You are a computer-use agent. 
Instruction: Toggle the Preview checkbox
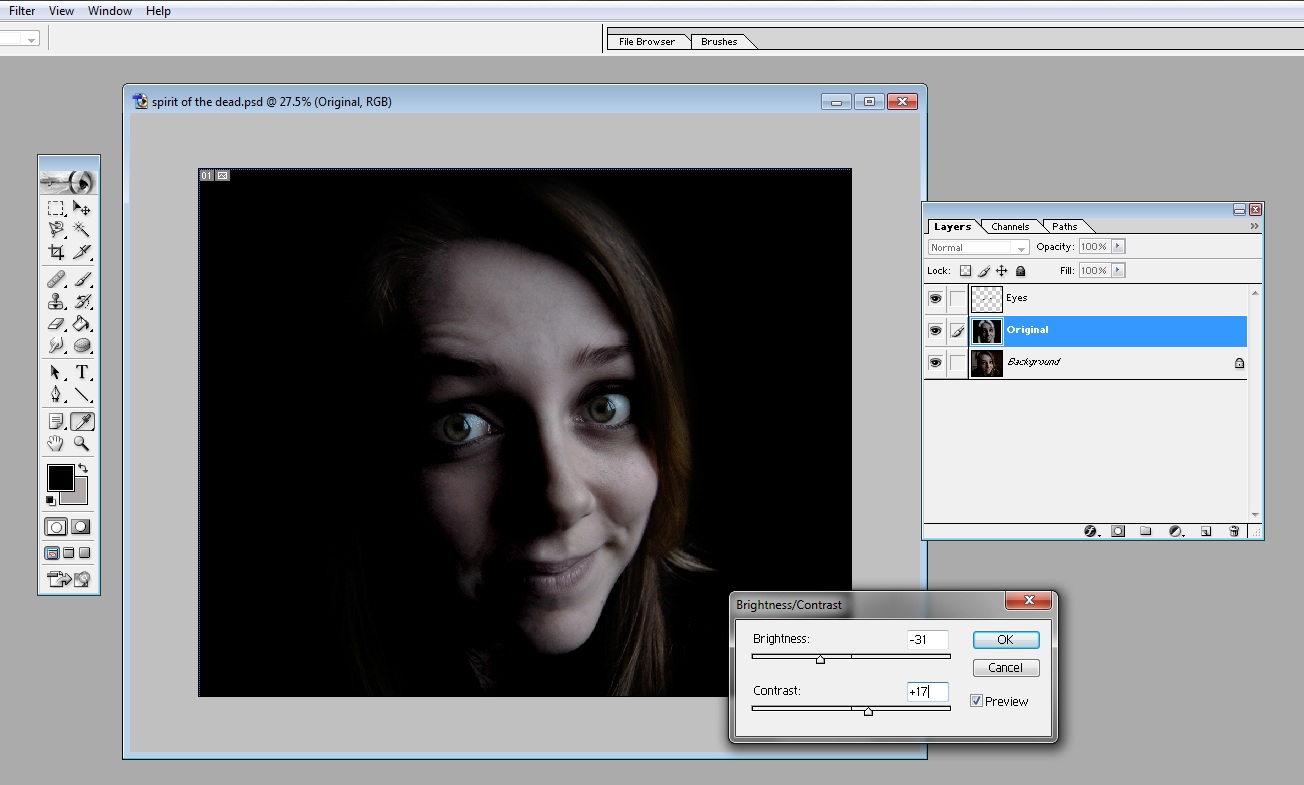pos(977,701)
